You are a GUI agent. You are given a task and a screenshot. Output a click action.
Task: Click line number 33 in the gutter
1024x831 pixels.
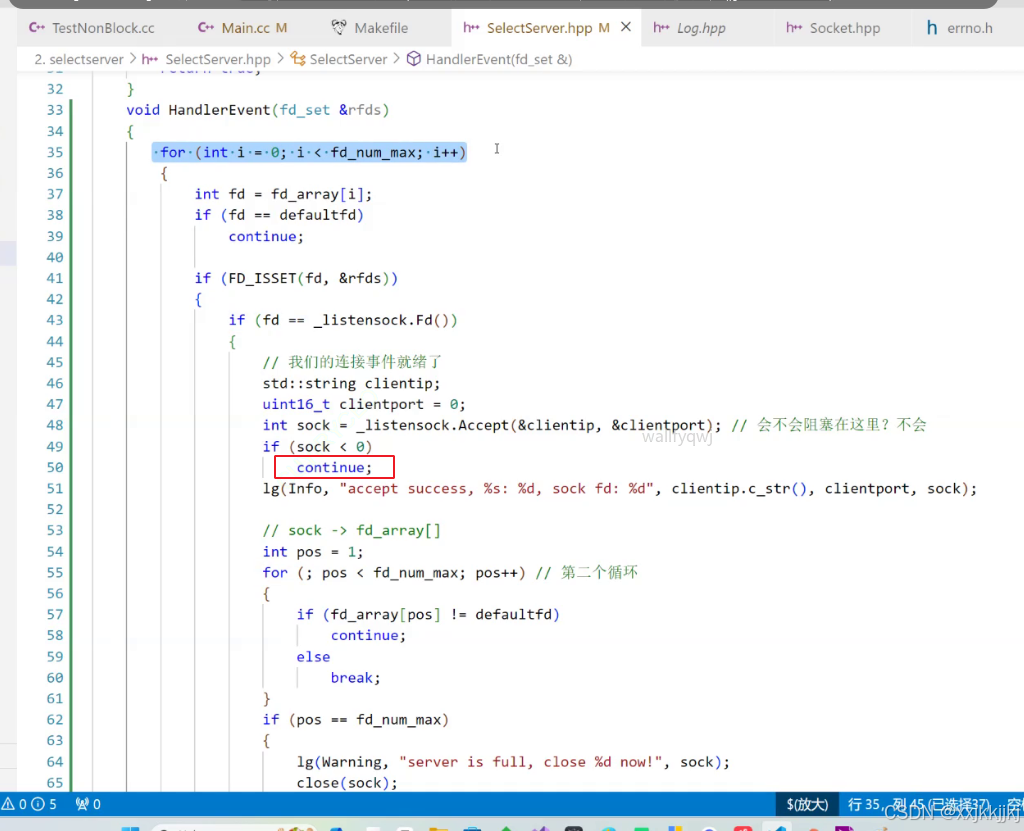click(x=55, y=110)
